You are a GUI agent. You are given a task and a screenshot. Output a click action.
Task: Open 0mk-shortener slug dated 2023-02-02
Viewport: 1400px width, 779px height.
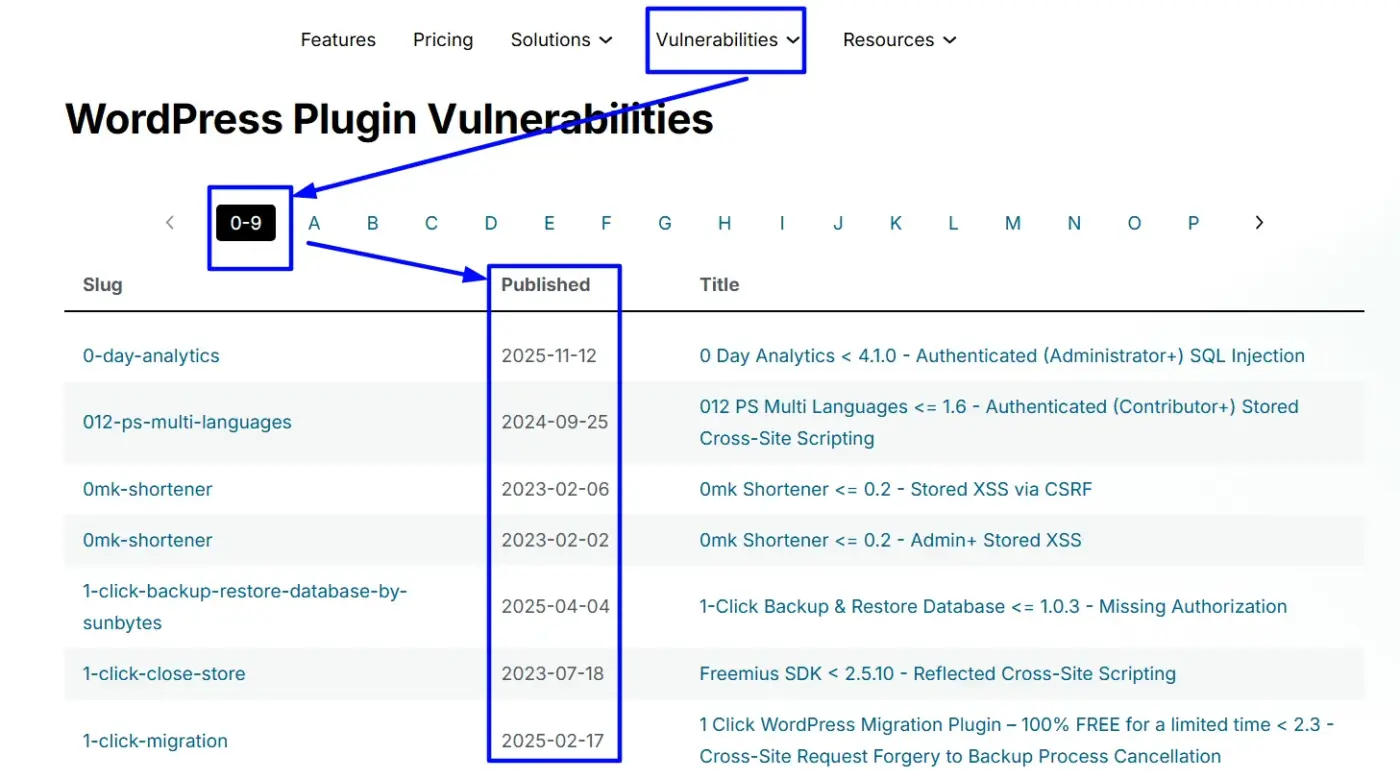pyautogui.click(x=148, y=540)
